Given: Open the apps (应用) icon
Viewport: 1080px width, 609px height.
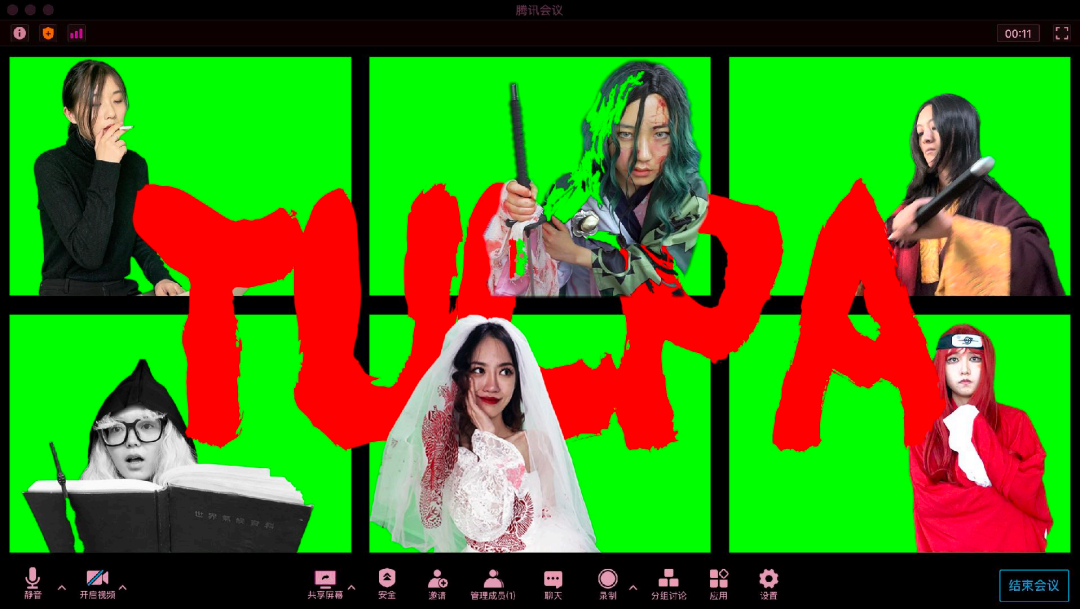Looking at the screenshot, I should (718, 582).
